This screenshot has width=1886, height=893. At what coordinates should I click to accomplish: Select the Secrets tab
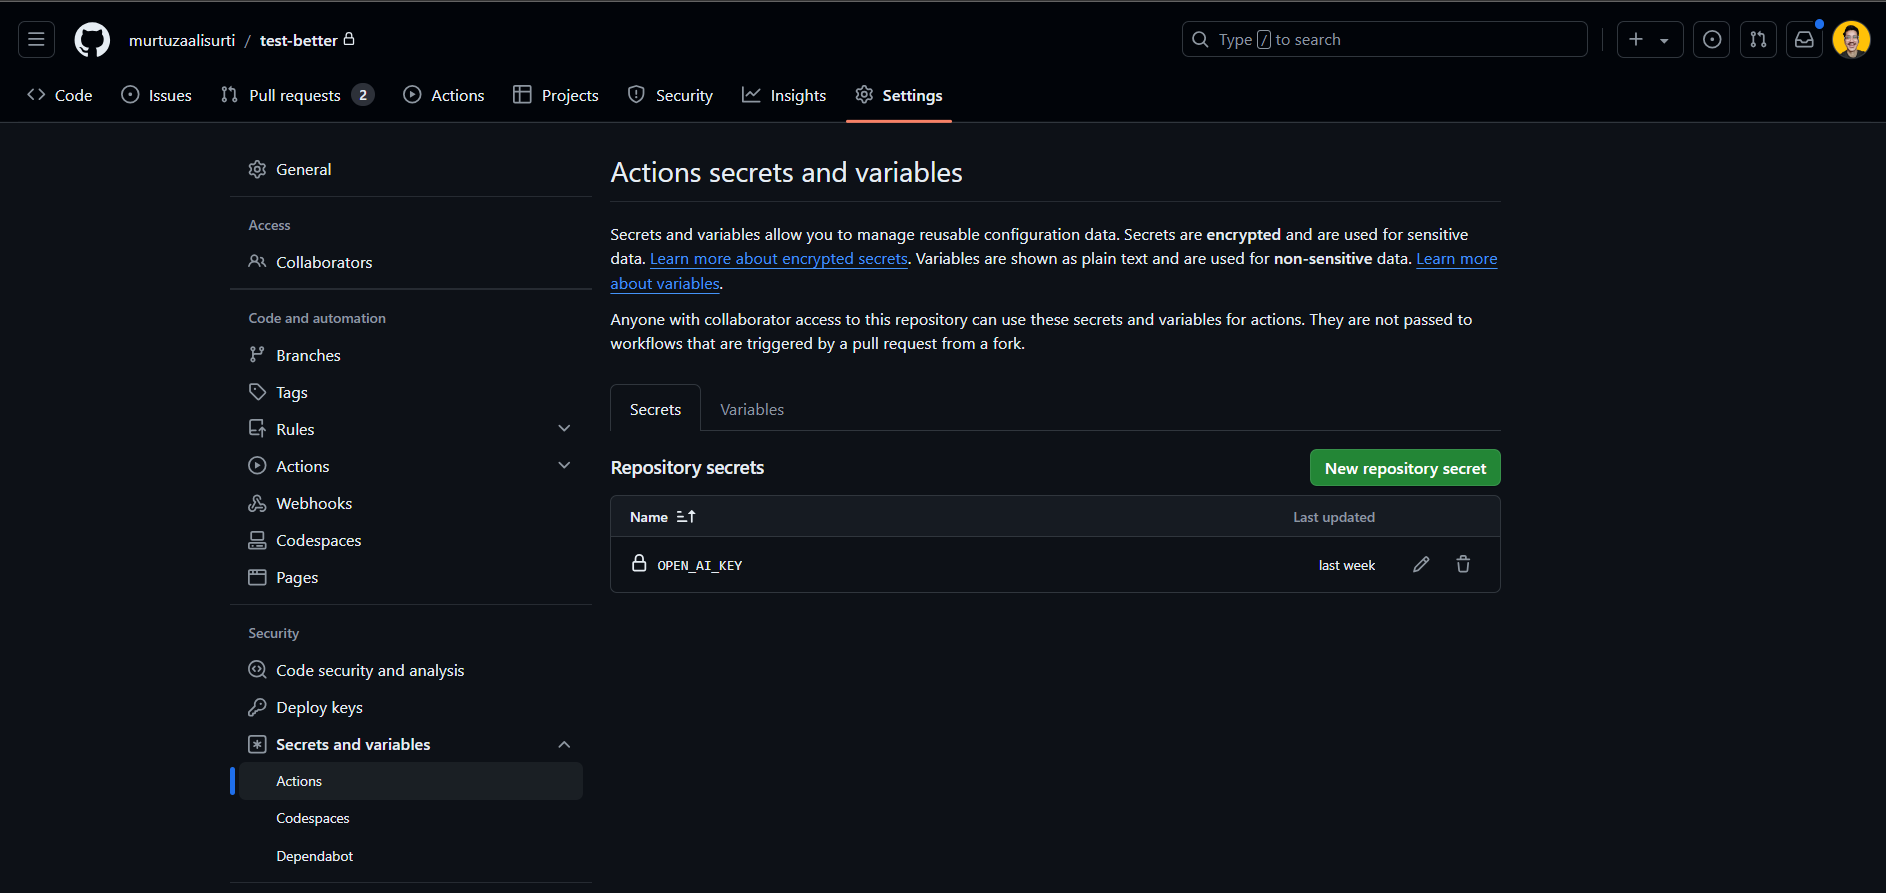655,410
